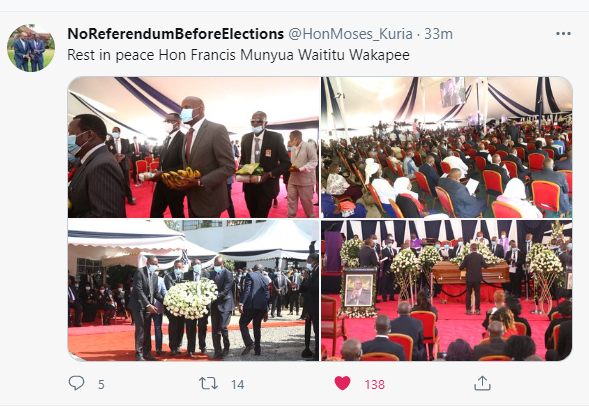
Task: Open the reply speech bubble icon
Action: 76,383
